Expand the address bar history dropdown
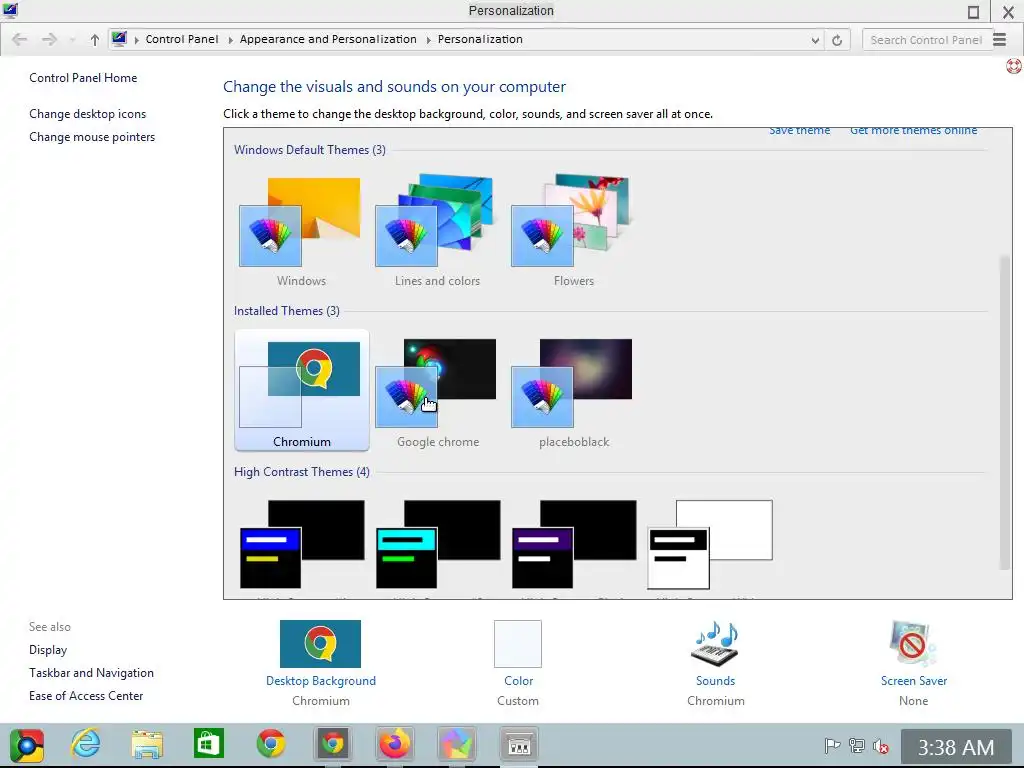The width and height of the screenshot is (1024, 768). click(x=815, y=40)
